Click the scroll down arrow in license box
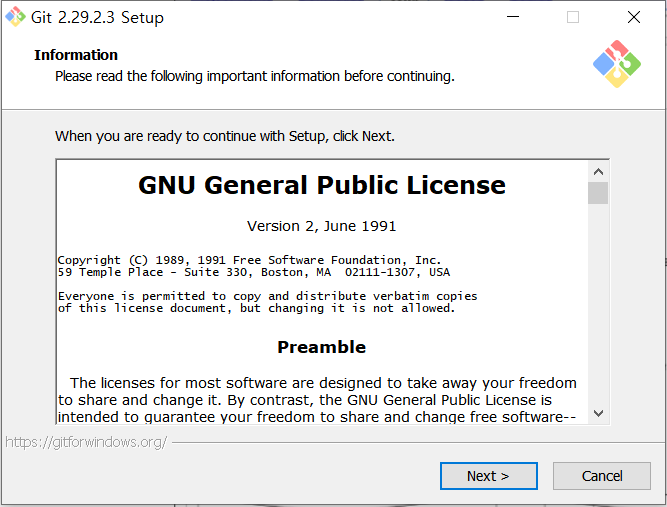 pyautogui.click(x=598, y=413)
